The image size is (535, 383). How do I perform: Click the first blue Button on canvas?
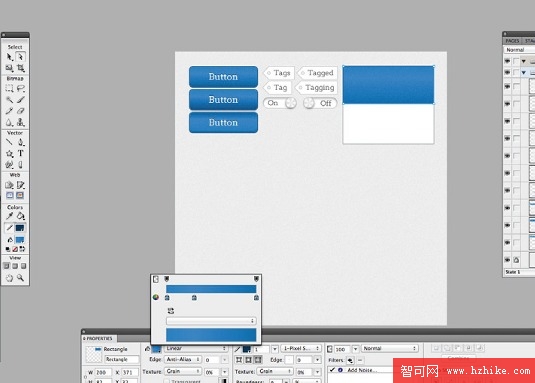(223, 77)
